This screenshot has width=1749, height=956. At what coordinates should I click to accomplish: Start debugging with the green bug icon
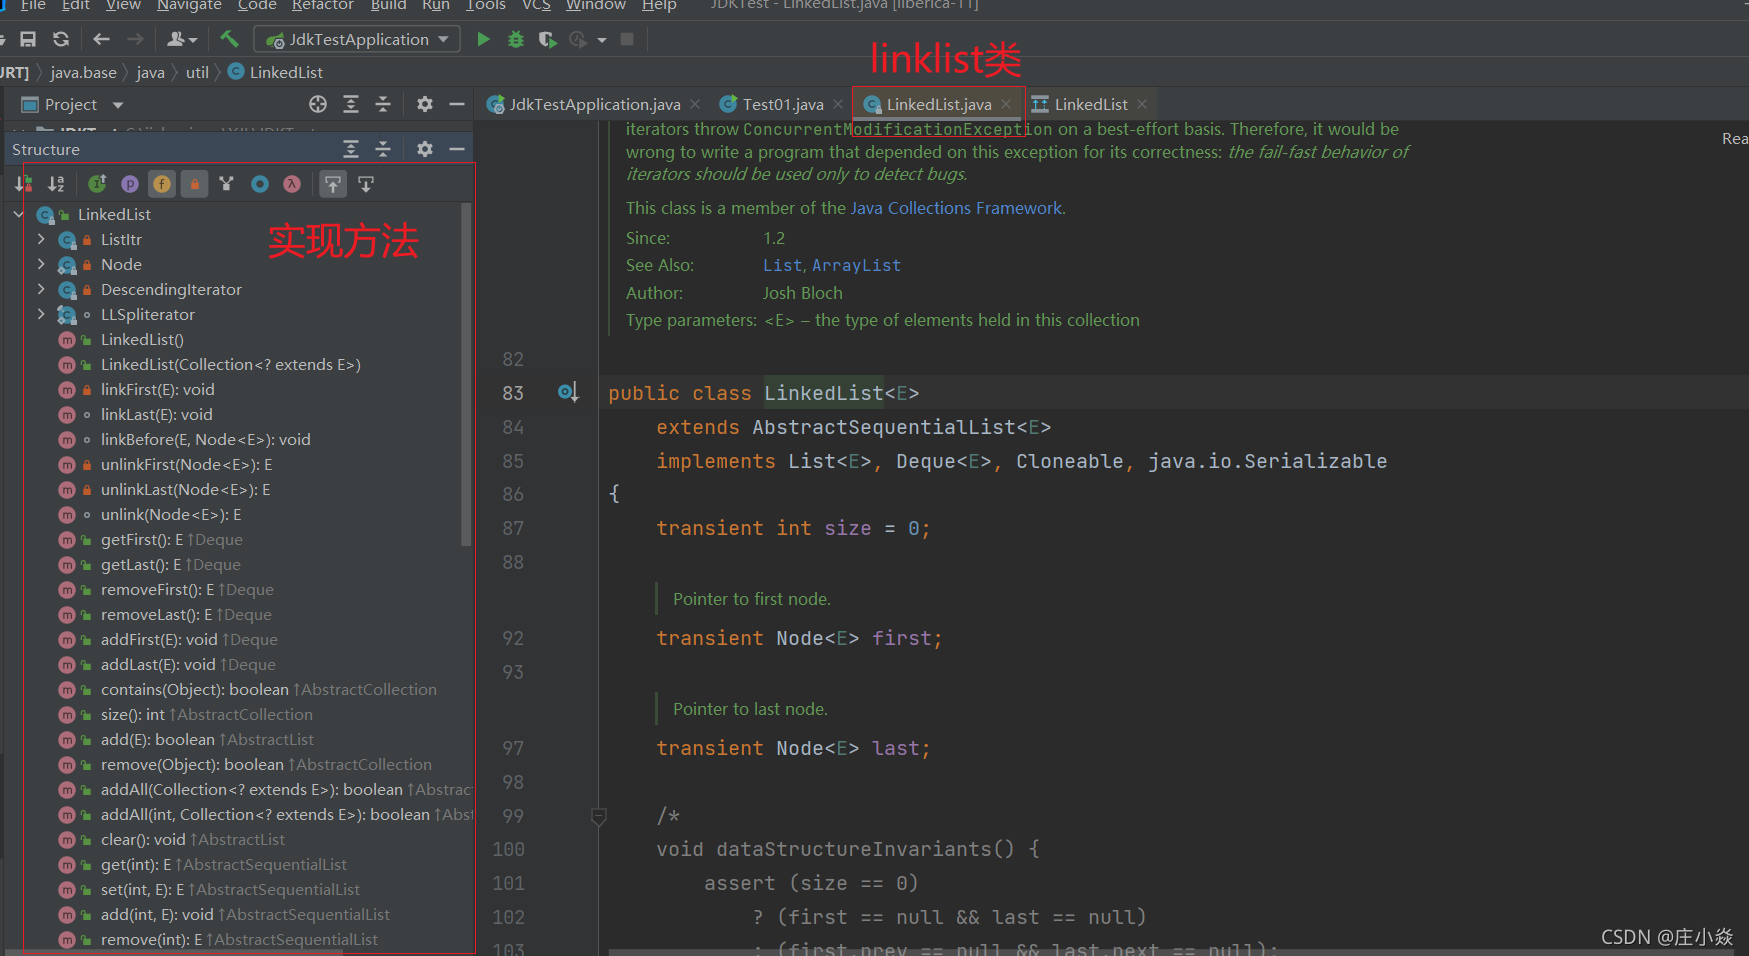[516, 39]
